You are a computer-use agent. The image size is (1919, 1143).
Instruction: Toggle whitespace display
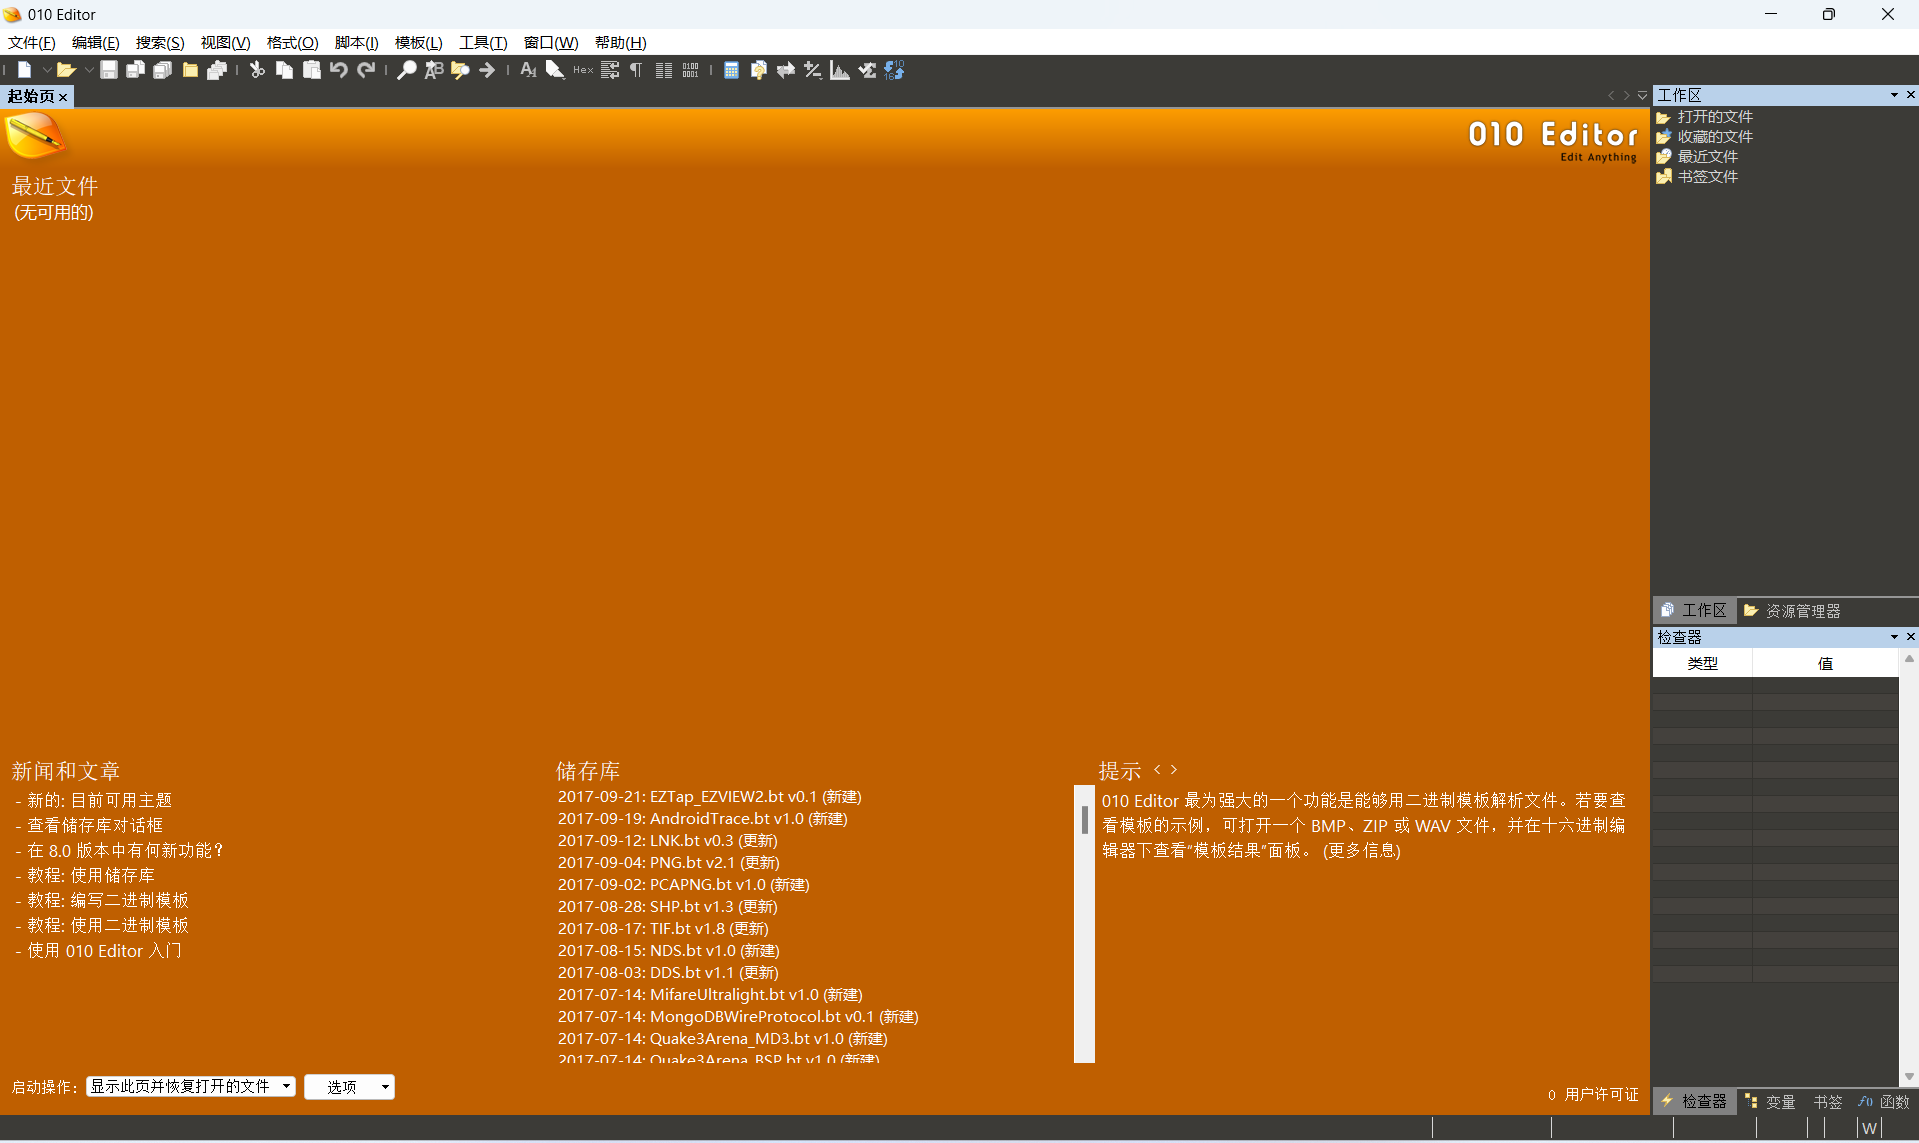coord(636,69)
